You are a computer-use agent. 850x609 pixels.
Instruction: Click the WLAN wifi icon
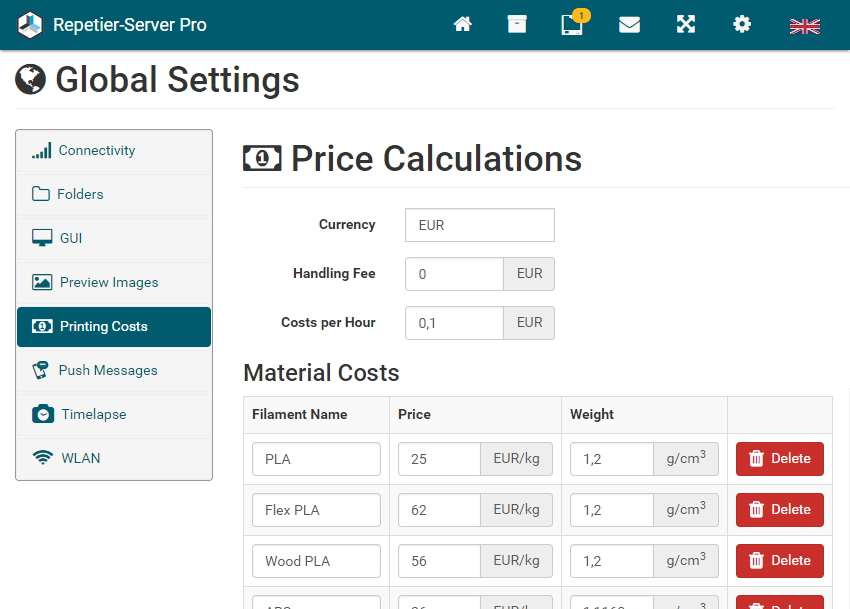click(42, 458)
